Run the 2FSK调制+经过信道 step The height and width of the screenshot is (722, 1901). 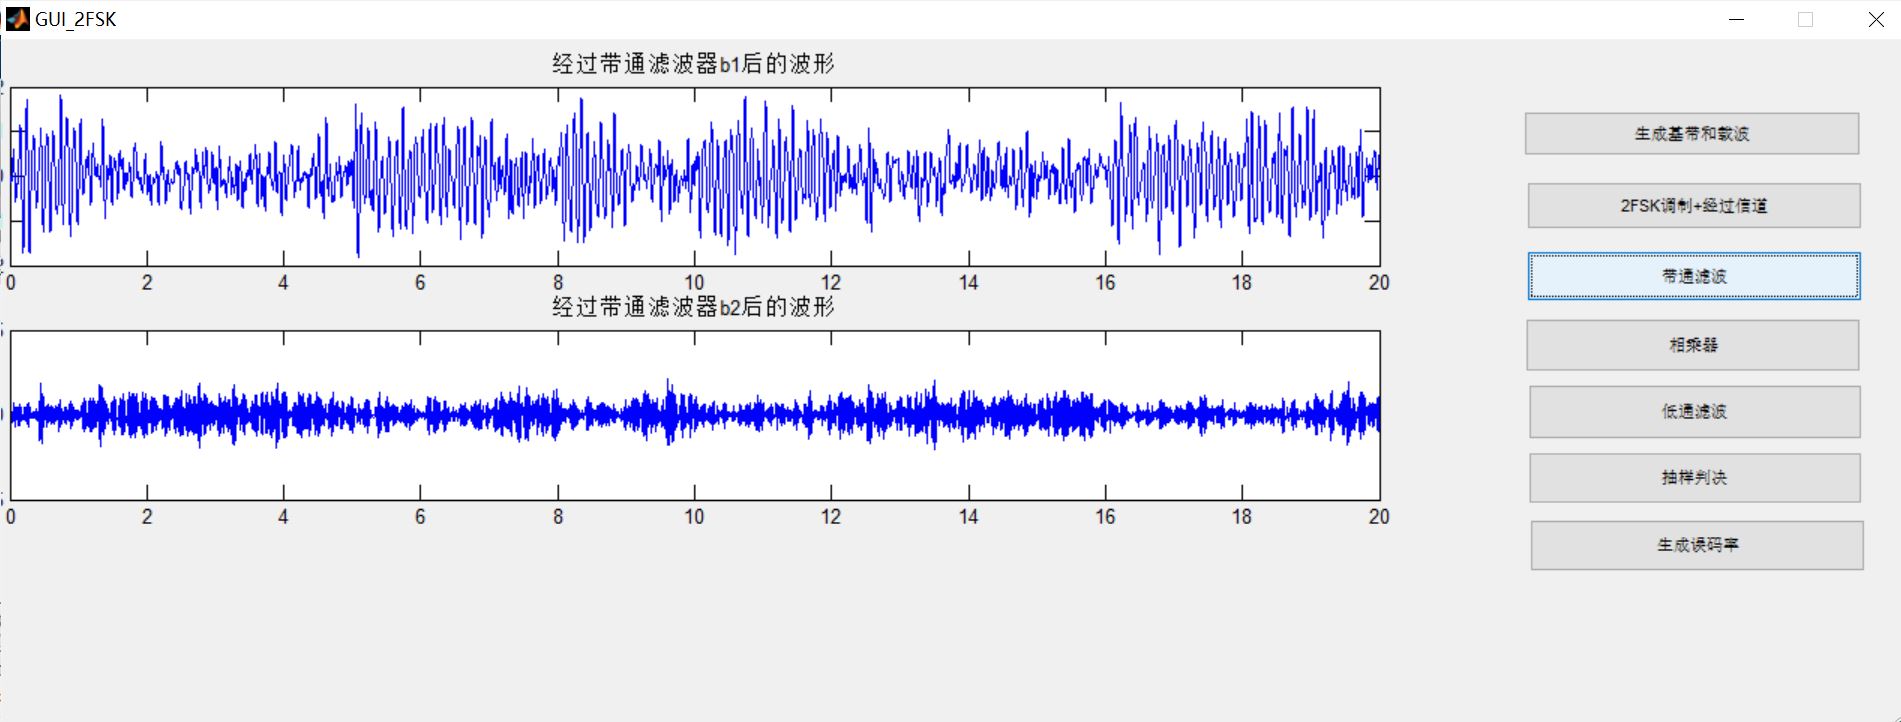(1694, 206)
